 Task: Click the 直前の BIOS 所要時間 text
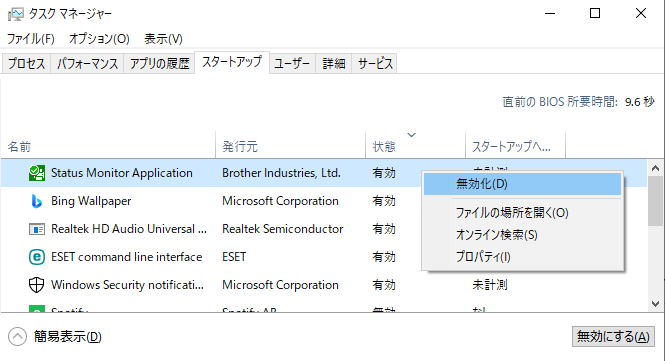pos(560,102)
